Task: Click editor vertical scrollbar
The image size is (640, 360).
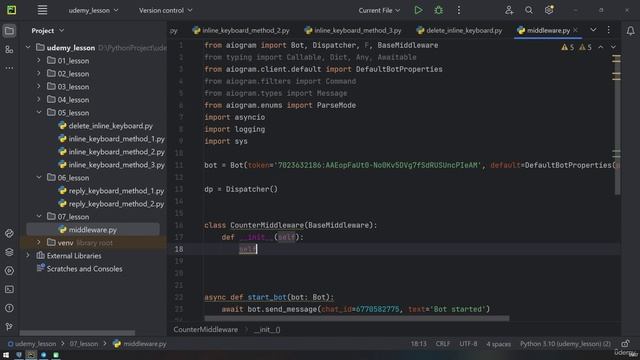Action: 617,124
